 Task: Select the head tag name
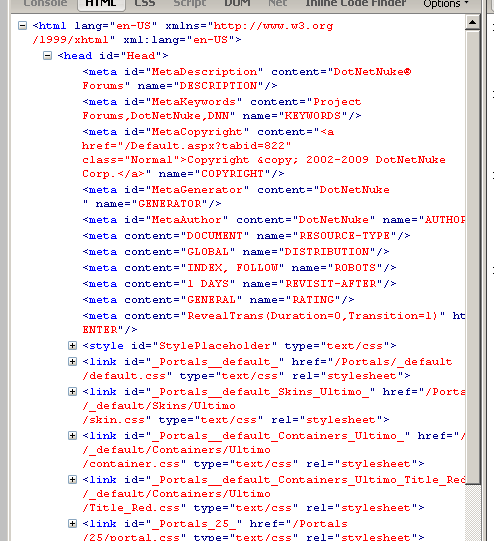tap(78, 56)
